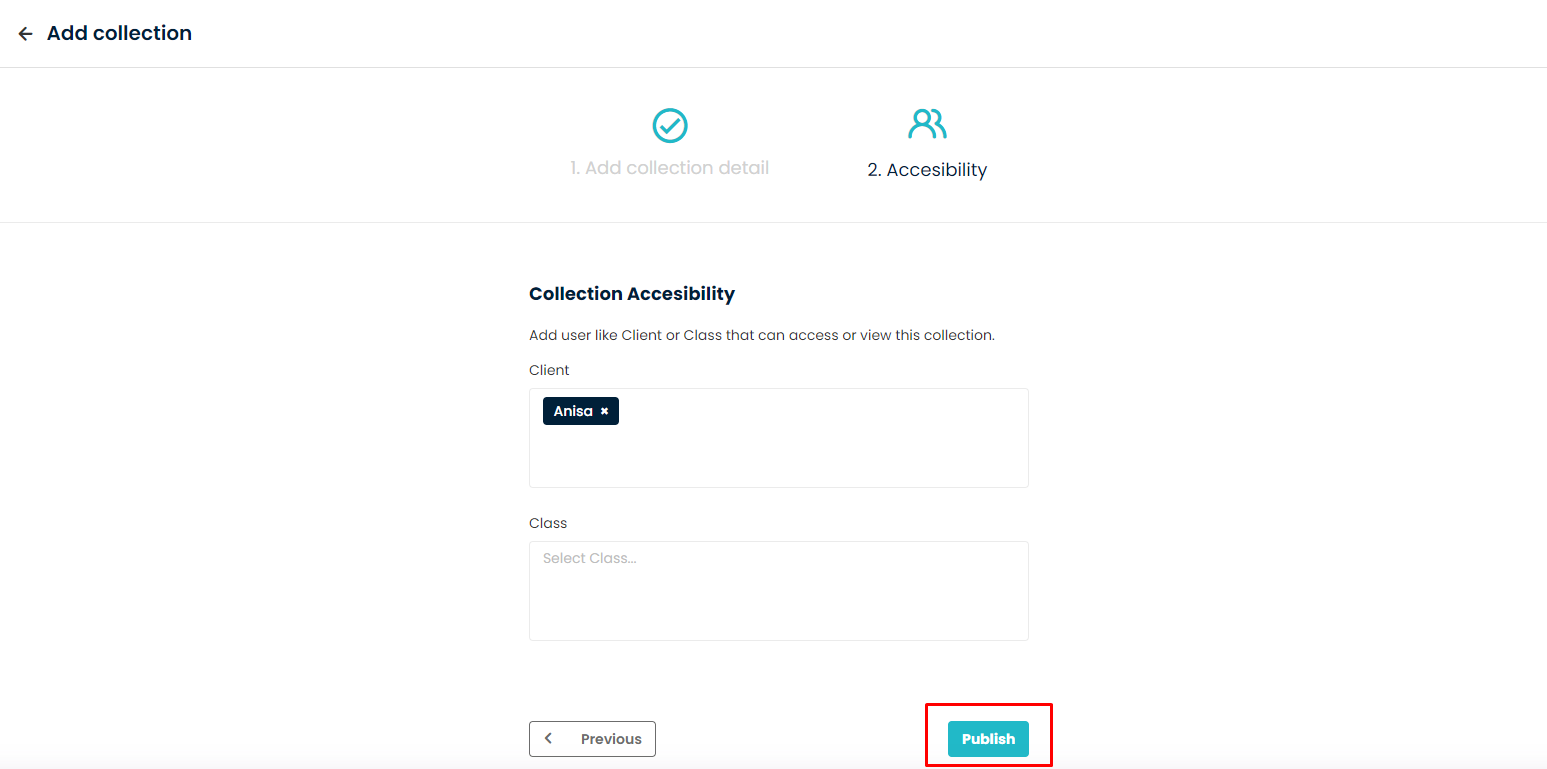
Task: Click the Accesibility users step icon
Action: (927, 124)
